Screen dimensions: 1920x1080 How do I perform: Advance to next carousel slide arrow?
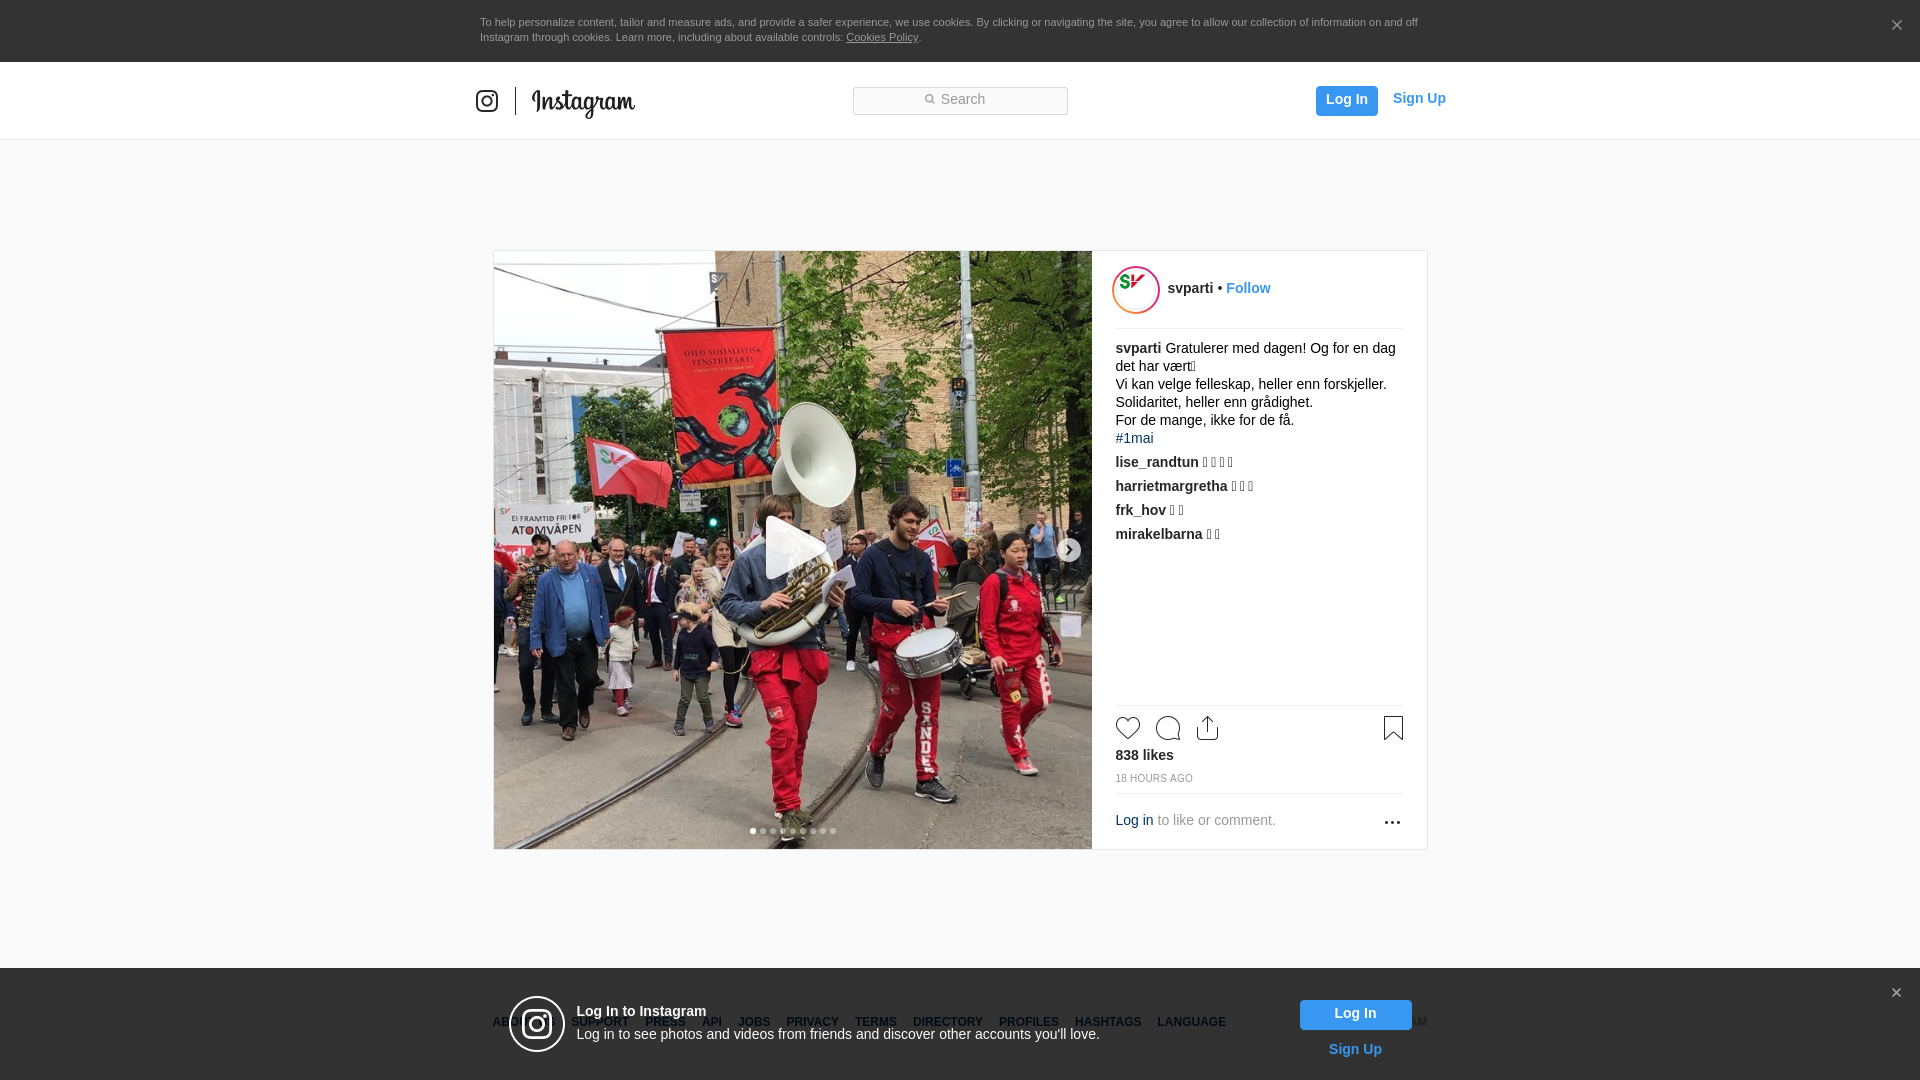pyautogui.click(x=1069, y=550)
